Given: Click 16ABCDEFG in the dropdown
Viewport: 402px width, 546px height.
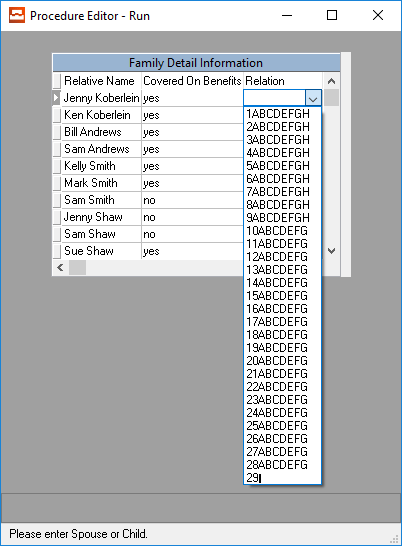Looking at the screenshot, I should coord(282,309).
